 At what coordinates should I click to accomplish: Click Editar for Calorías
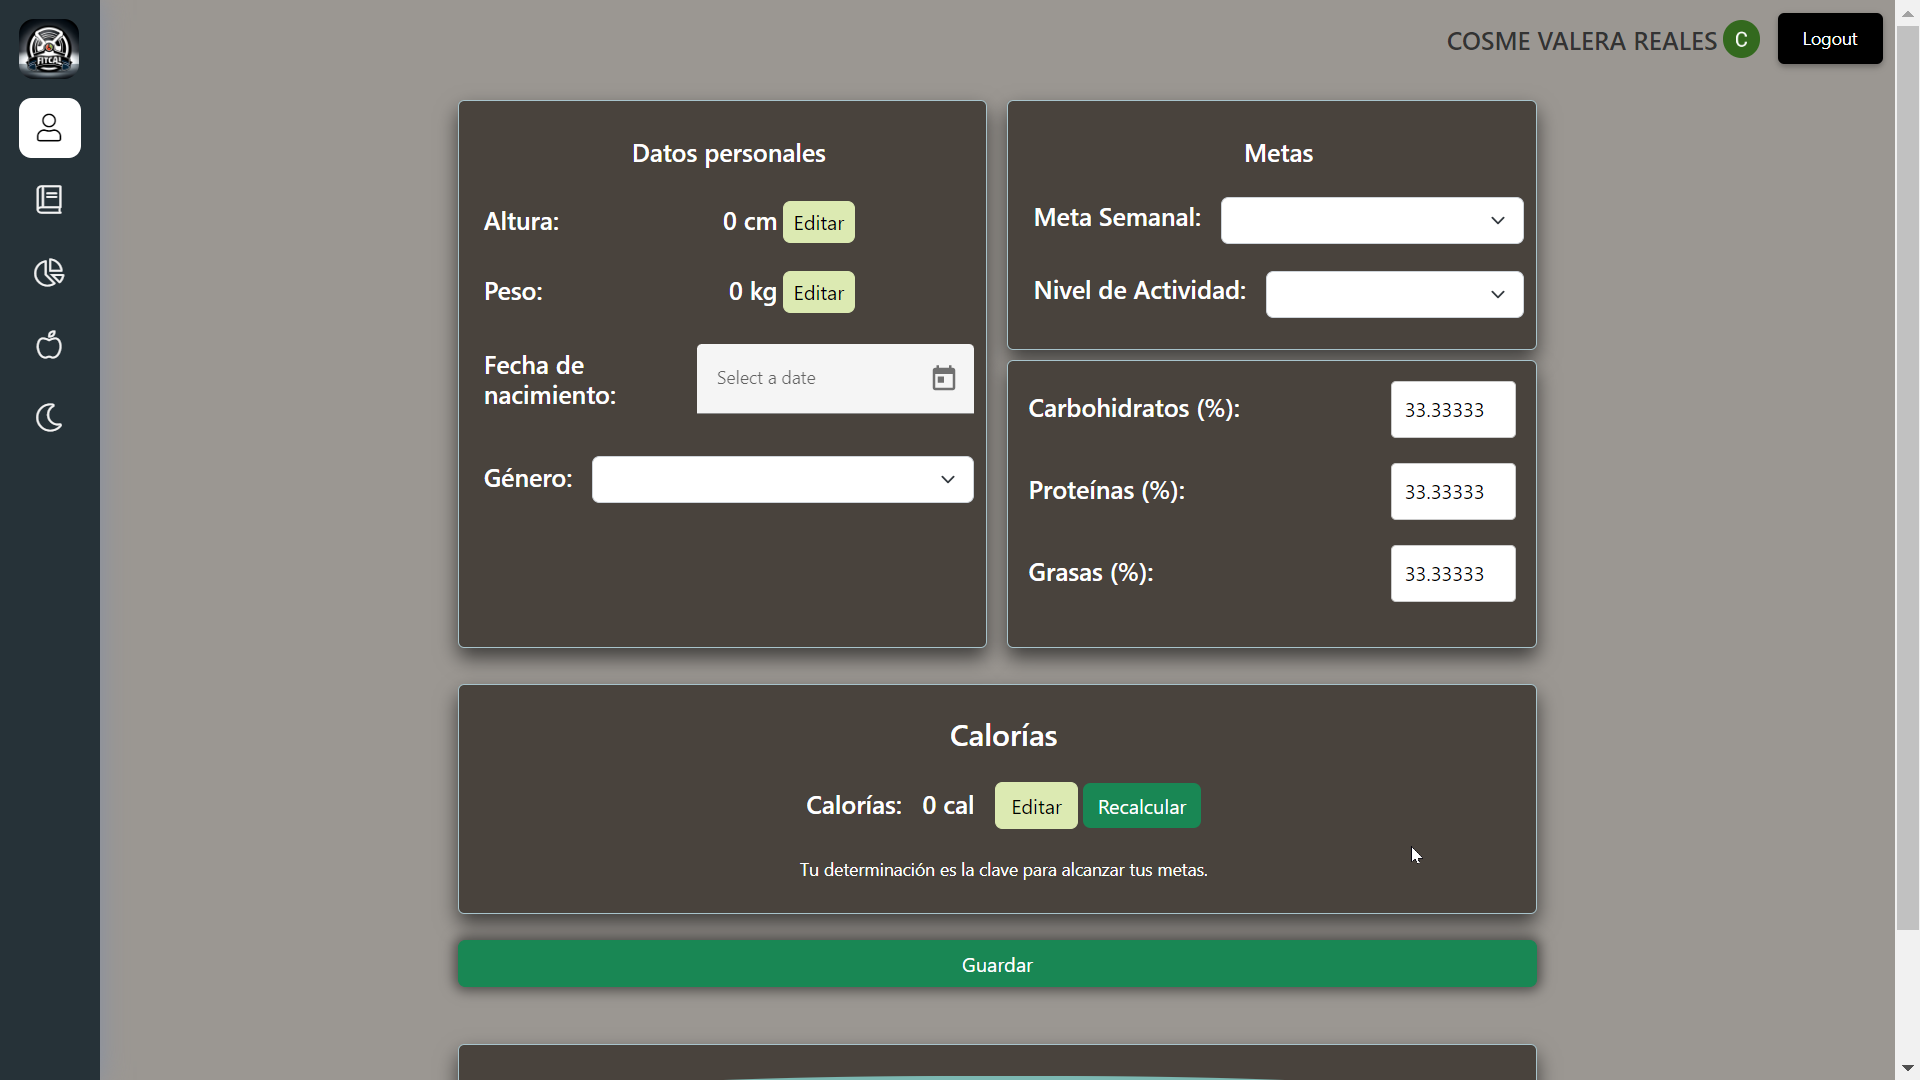pyautogui.click(x=1035, y=806)
